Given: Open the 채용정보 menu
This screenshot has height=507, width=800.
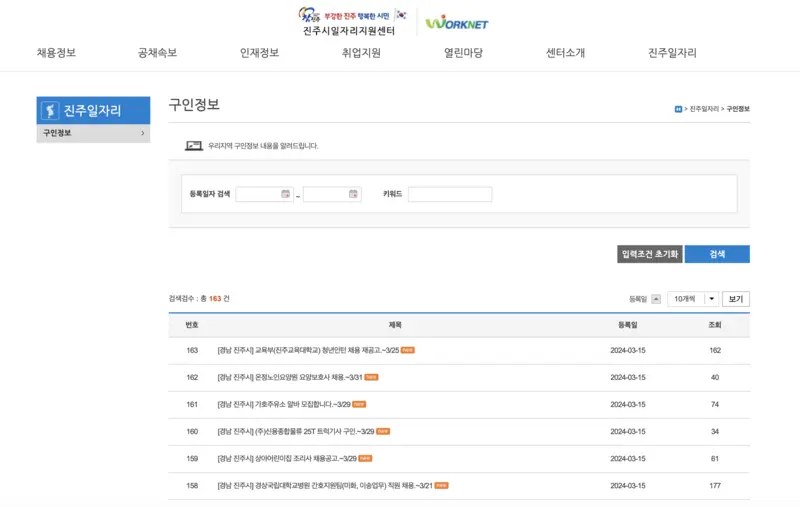Looking at the screenshot, I should pyautogui.click(x=56, y=53).
